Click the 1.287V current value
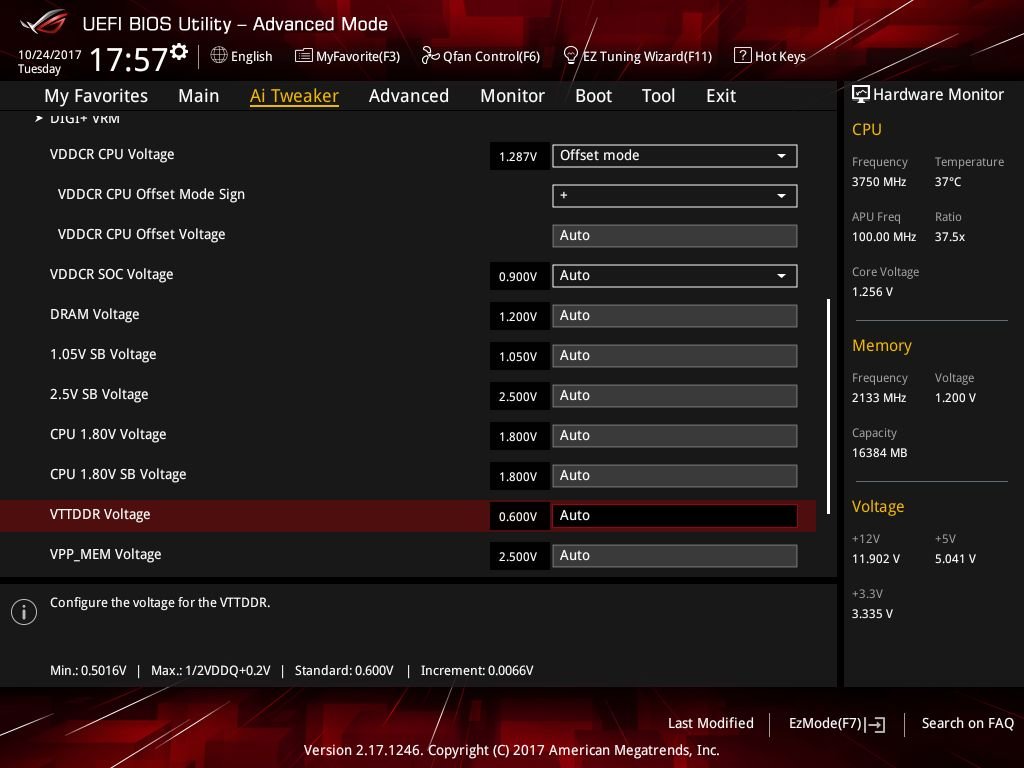The image size is (1024, 768). pyautogui.click(x=518, y=157)
